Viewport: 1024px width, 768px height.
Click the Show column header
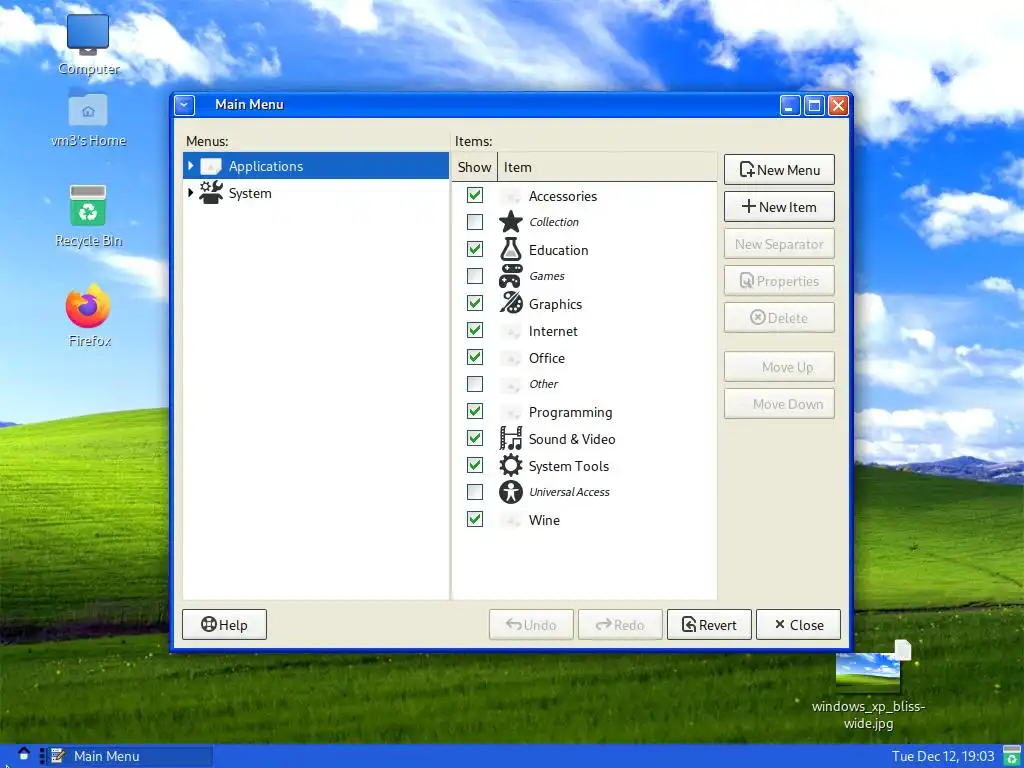(x=474, y=167)
